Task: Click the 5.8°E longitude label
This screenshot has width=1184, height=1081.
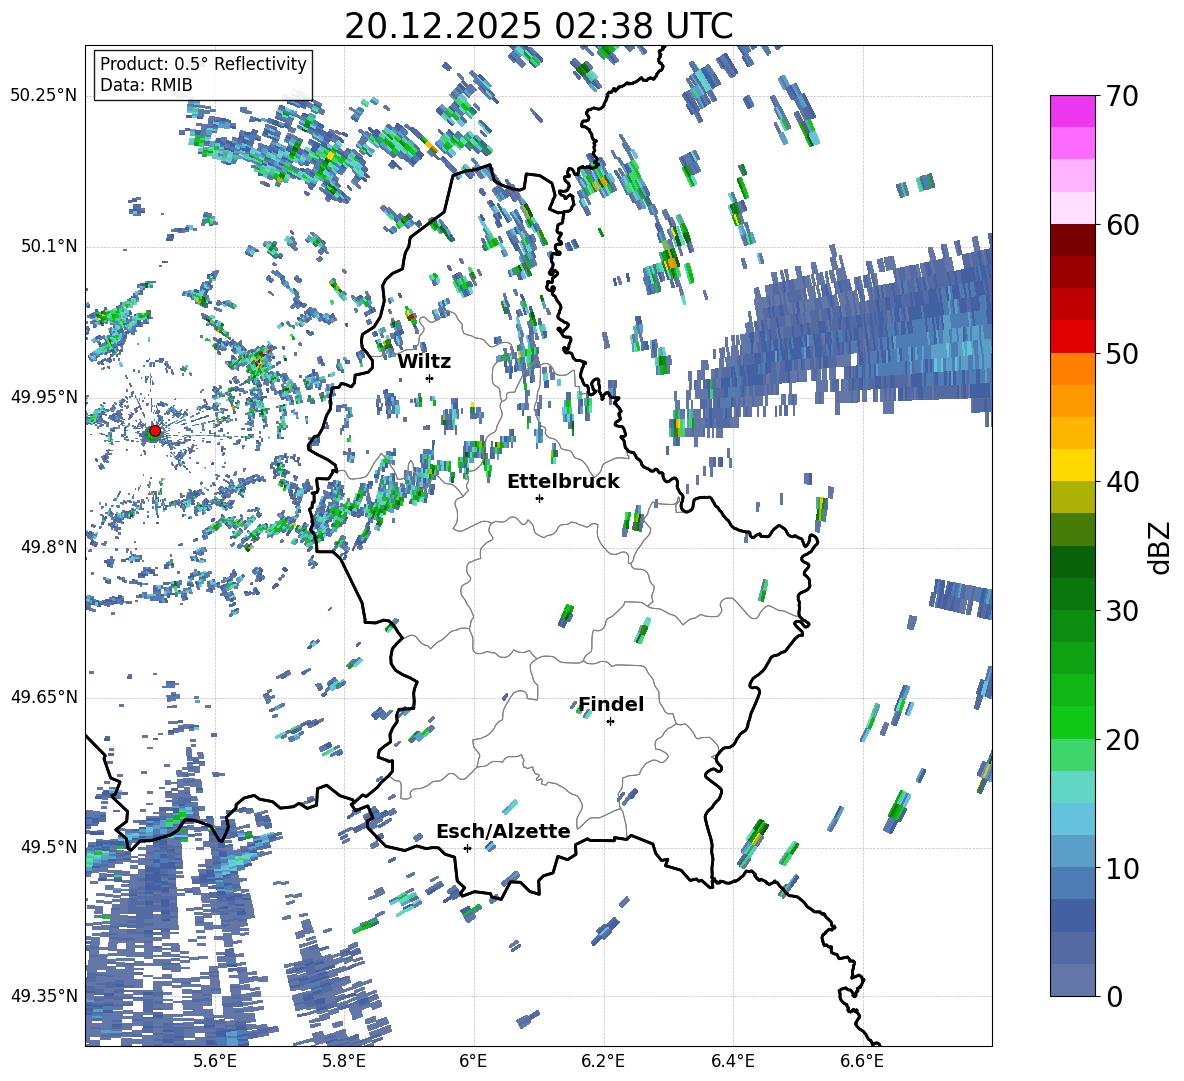Action: (344, 1061)
